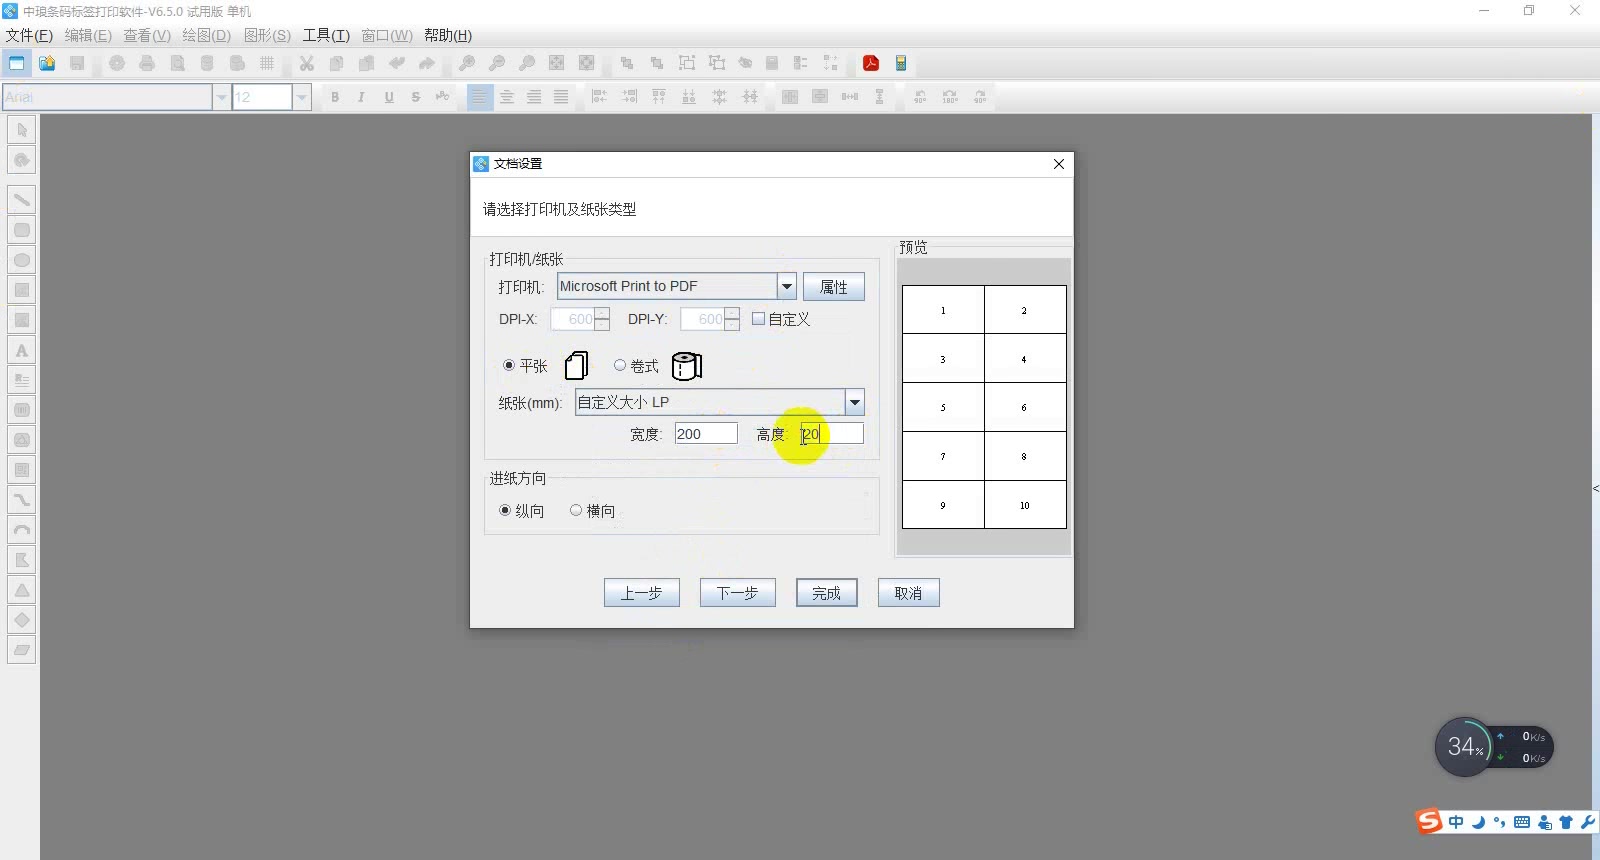Click the Sogou 中 language toggle

click(x=1456, y=822)
